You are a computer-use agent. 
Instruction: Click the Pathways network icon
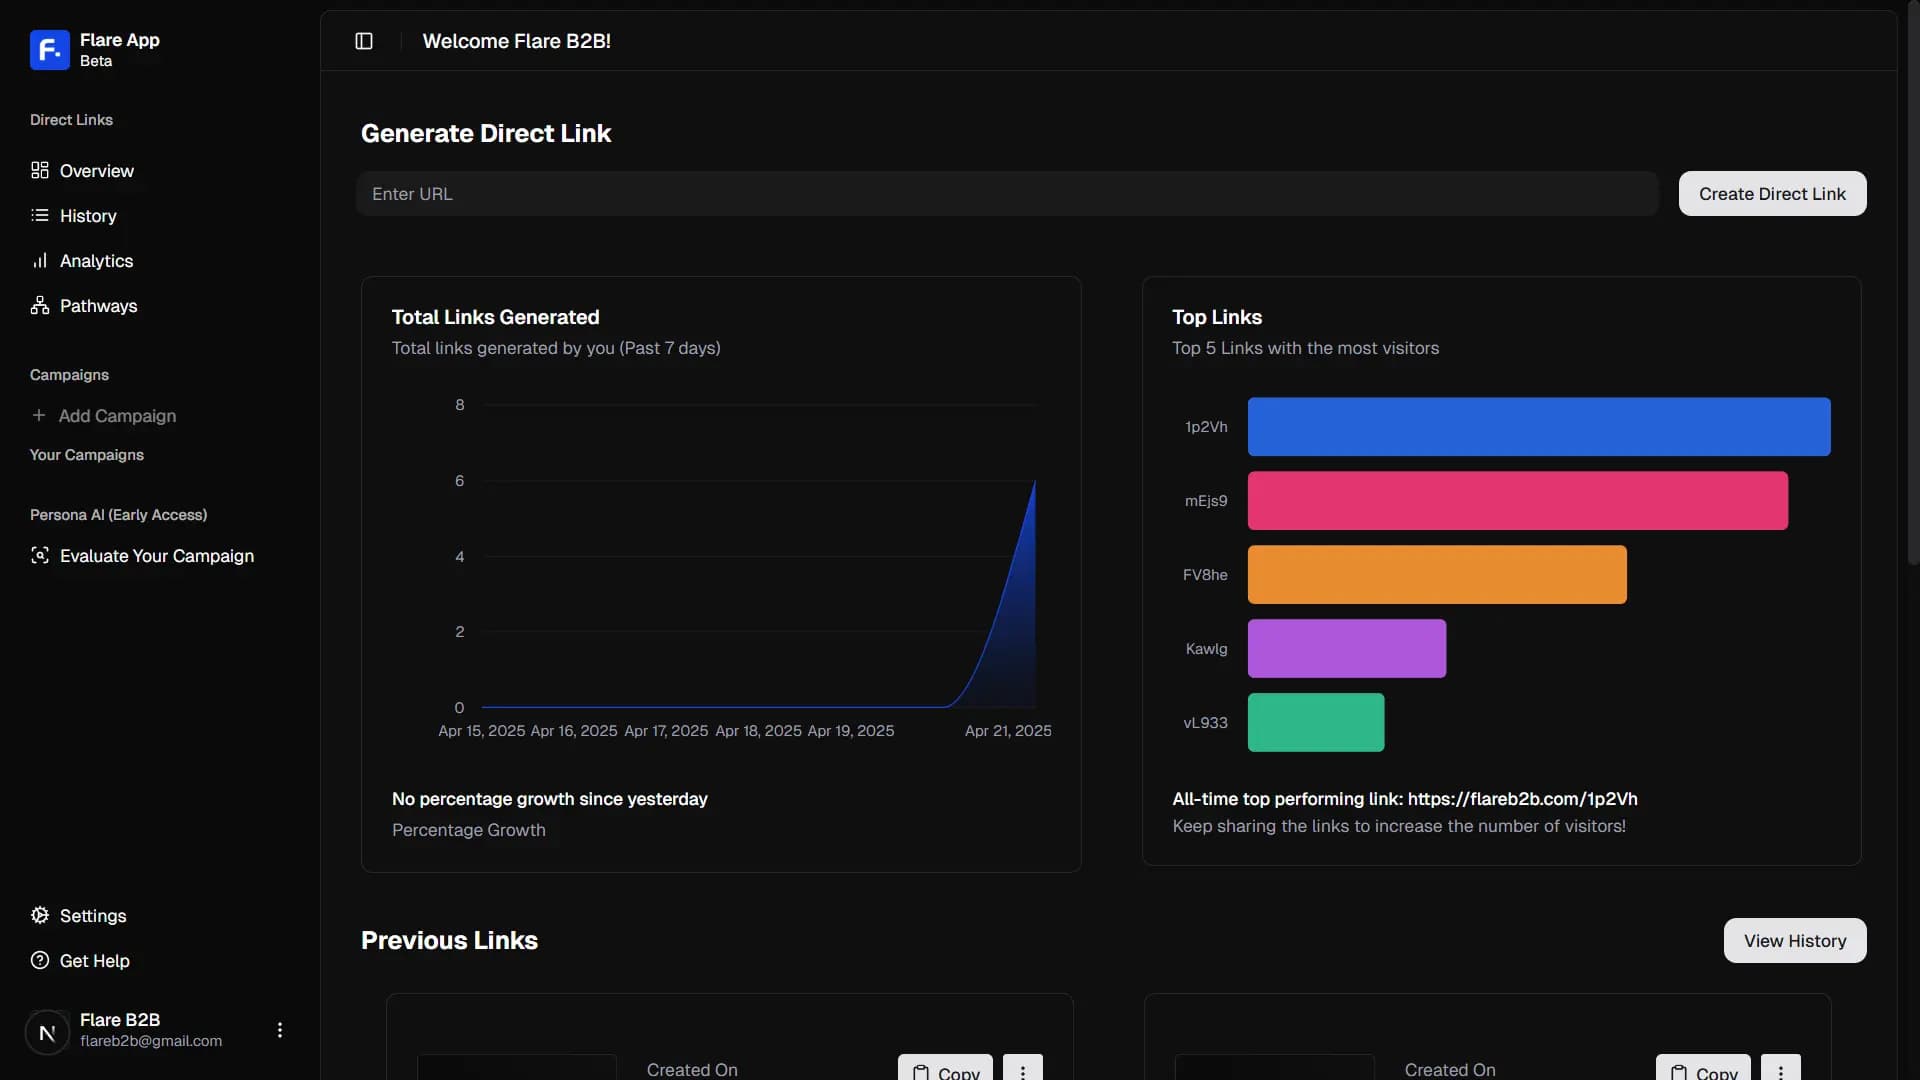point(40,305)
